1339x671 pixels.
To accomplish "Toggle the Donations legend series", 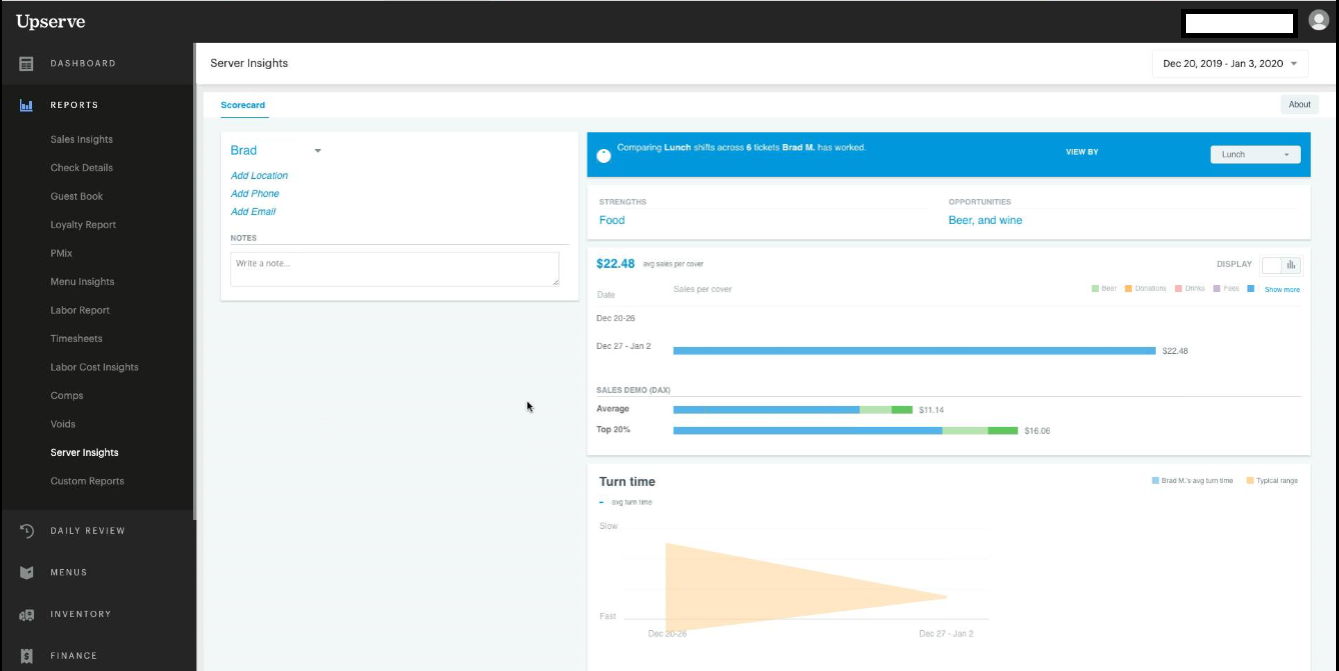I will (x=1128, y=289).
